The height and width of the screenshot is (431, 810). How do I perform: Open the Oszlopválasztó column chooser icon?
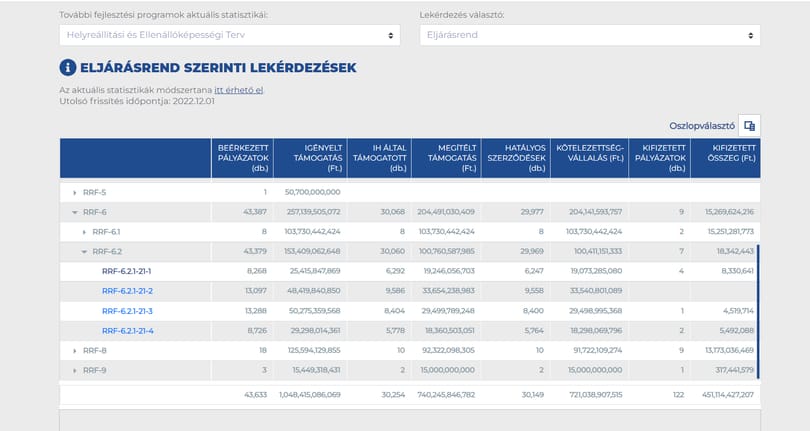[x=750, y=126]
